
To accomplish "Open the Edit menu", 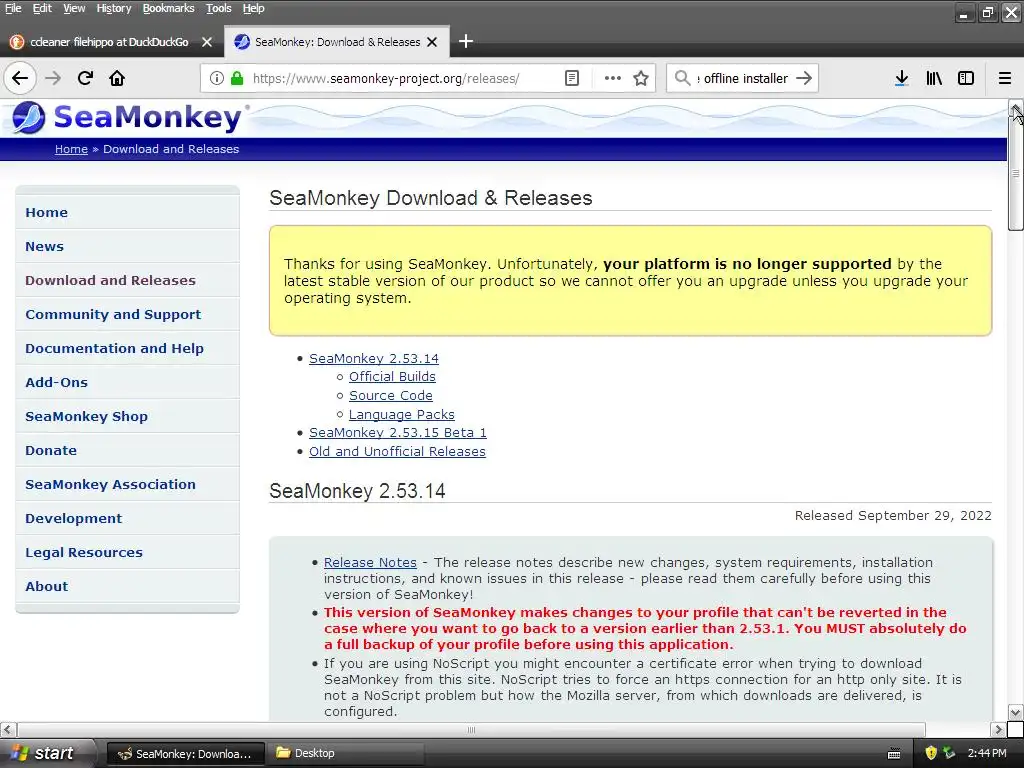I will [x=42, y=8].
